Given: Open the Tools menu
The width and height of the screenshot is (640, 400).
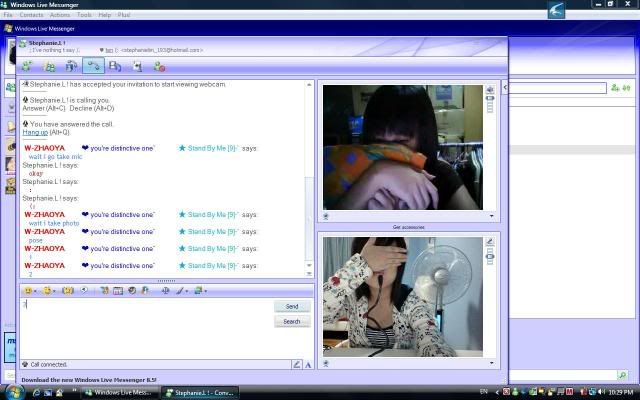Looking at the screenshot, I should (x=84, y=15).
